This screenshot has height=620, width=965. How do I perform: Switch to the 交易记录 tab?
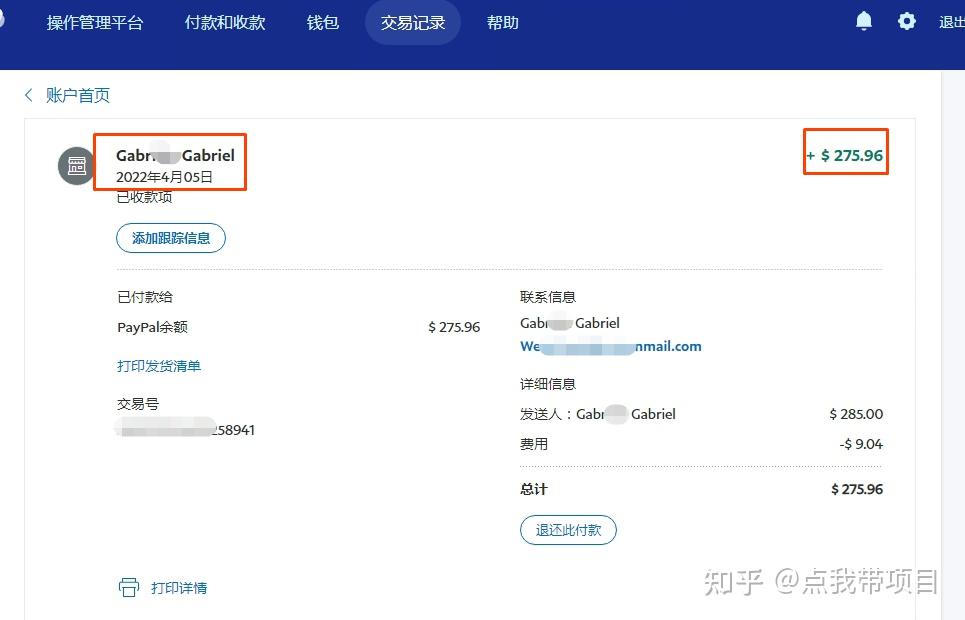412,22
